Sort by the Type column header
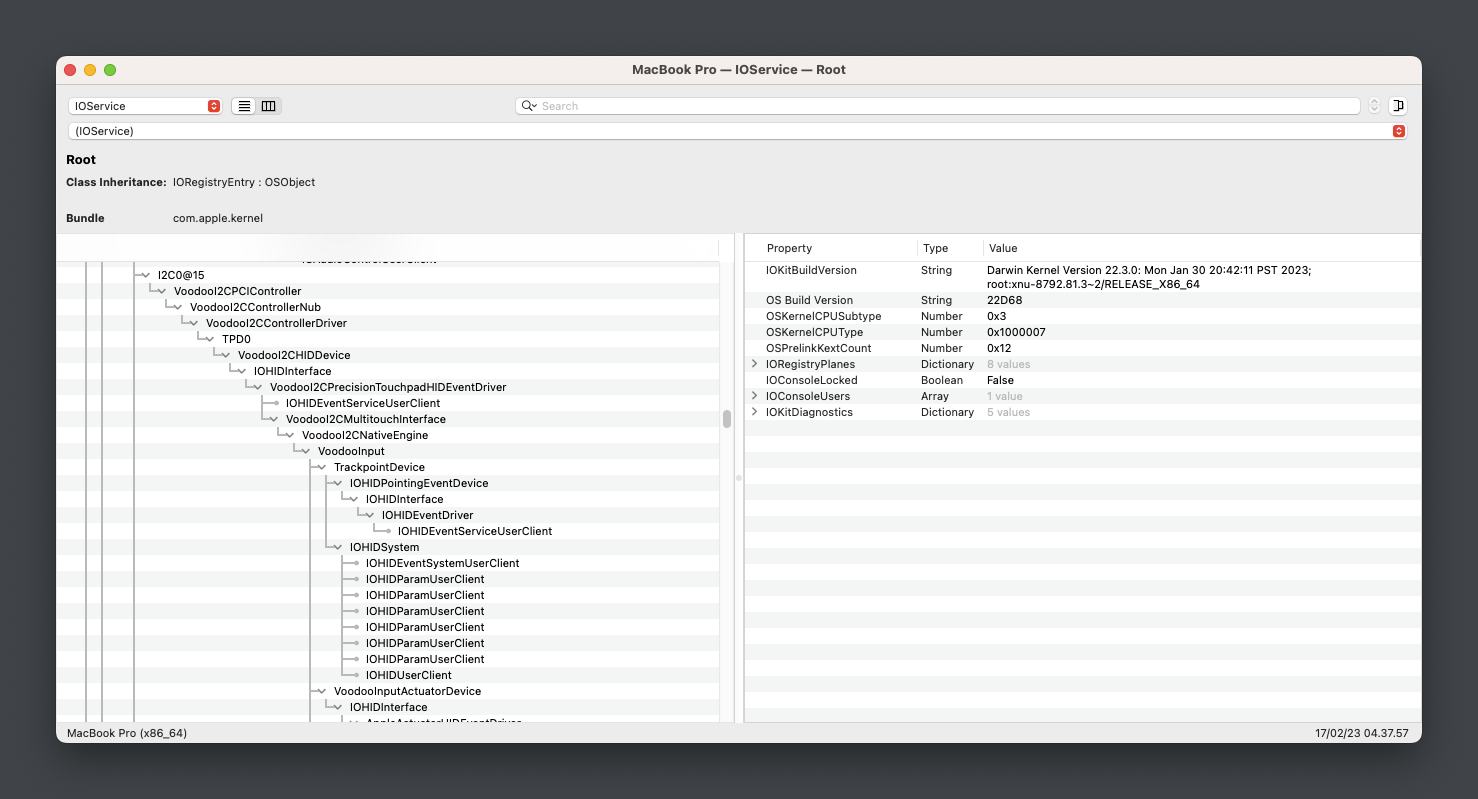Image resolution: width=1478 pixels, height=799 pixels. [950, 248]
